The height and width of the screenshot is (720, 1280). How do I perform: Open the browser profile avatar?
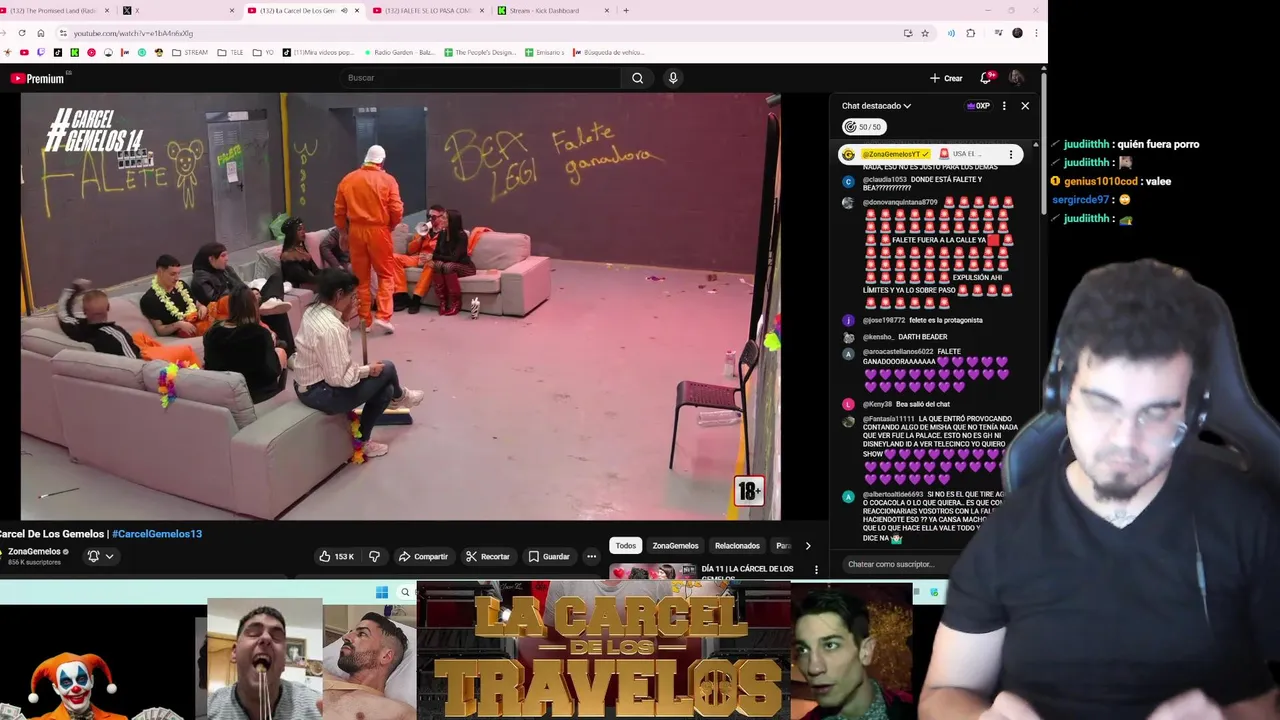[x=1017, y=33]
